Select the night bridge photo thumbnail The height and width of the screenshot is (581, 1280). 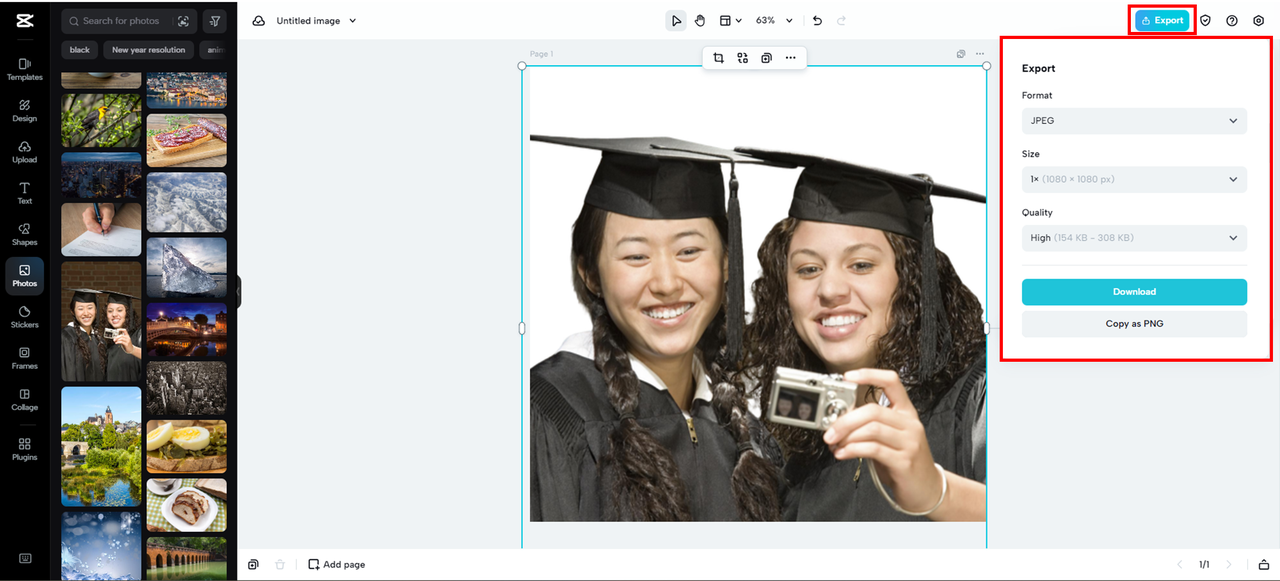pyautogui.click(x=187, y=330)
